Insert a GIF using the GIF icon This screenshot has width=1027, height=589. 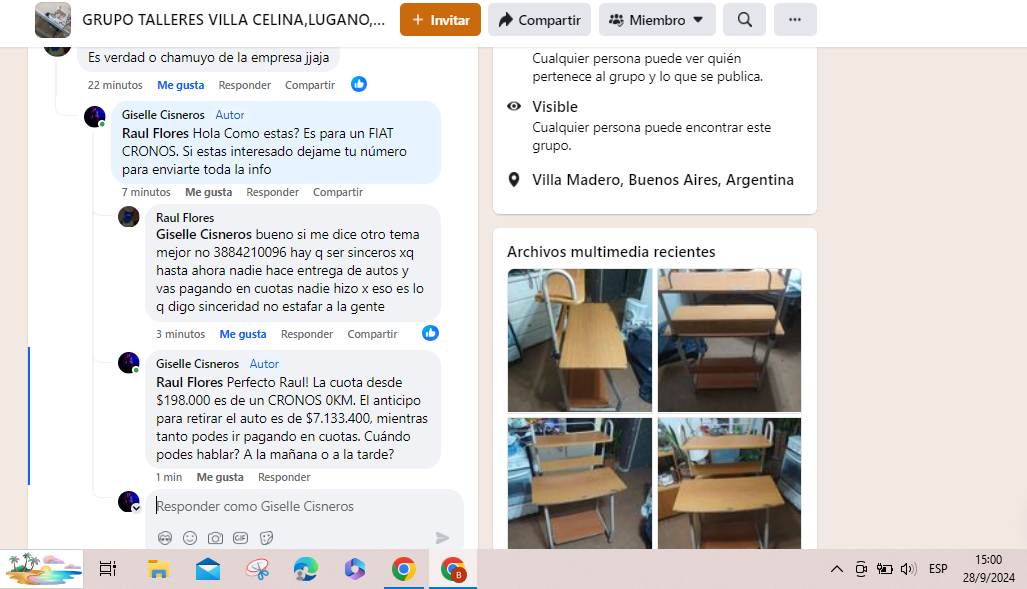pos(240,538)
